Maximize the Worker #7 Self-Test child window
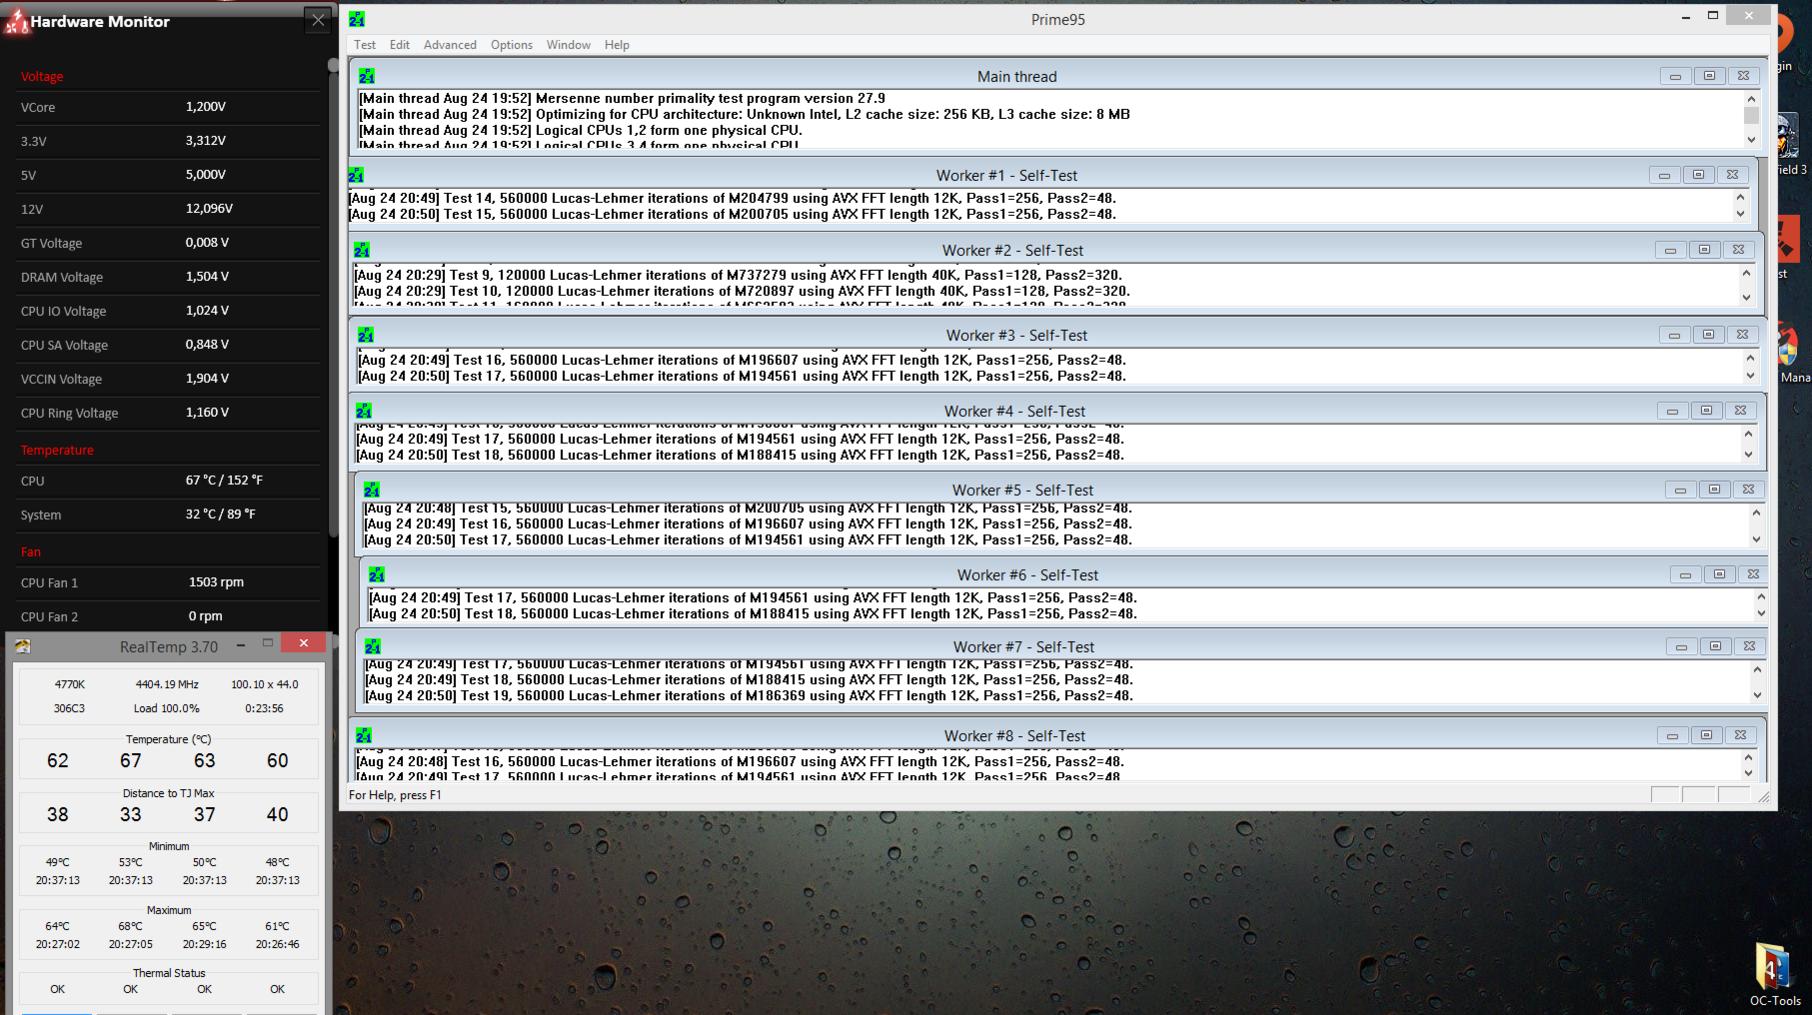Screen dimensions: 1812x1015 (1715, 647)
